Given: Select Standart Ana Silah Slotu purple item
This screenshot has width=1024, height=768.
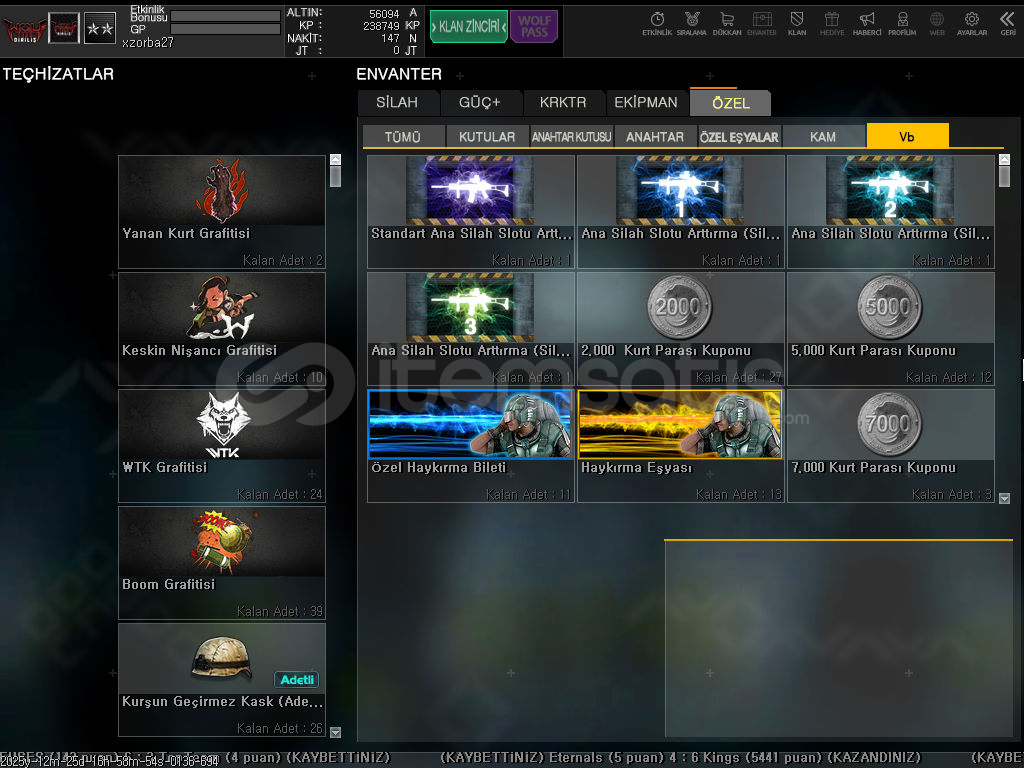Looking at the screenshot, I should (471, 212).
